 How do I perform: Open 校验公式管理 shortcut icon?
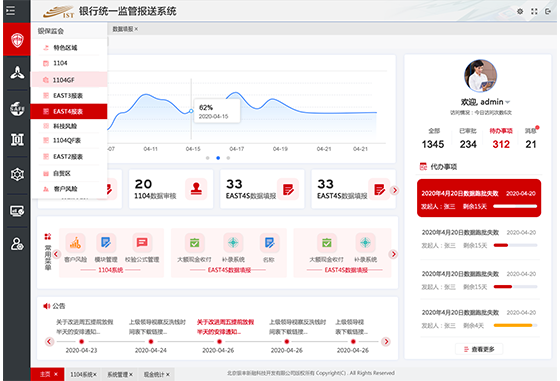coord(142,243)
